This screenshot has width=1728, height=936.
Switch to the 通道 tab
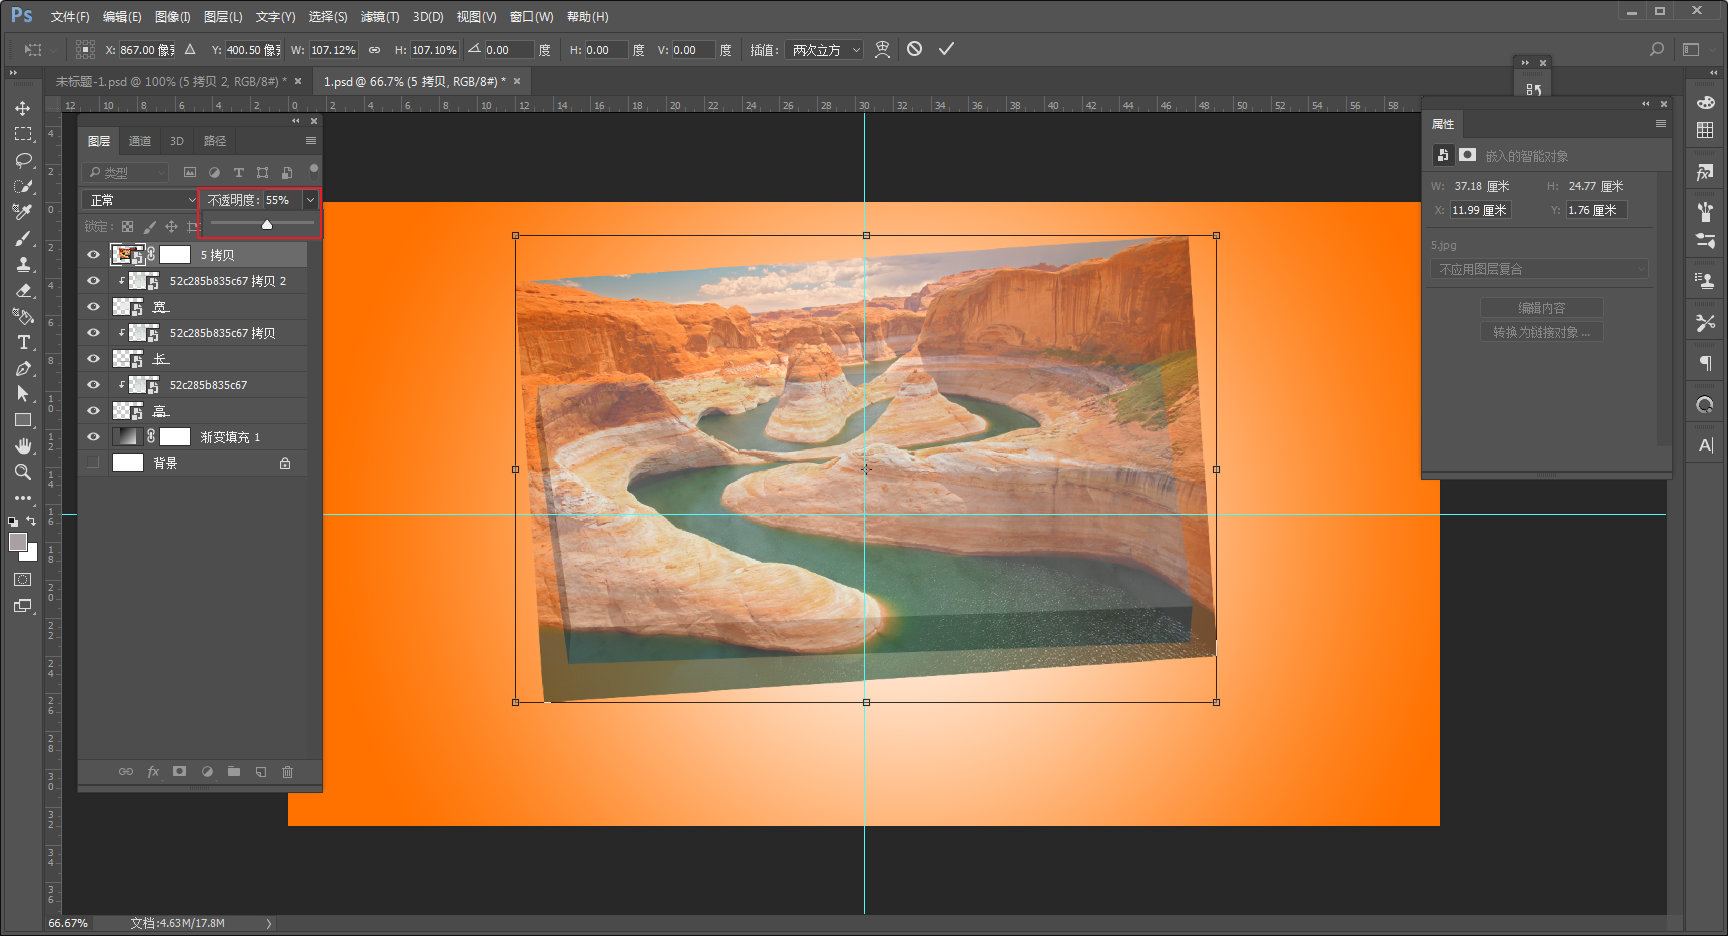pyautogui.click(x=140, y=141)
